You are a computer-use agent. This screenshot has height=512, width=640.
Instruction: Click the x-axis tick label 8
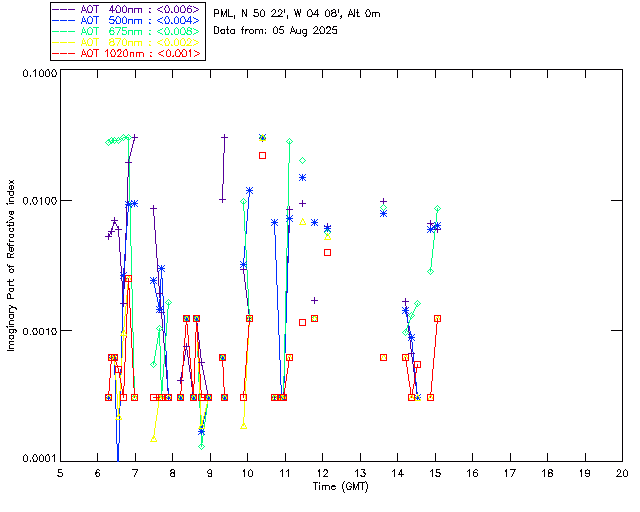point(172,472)
